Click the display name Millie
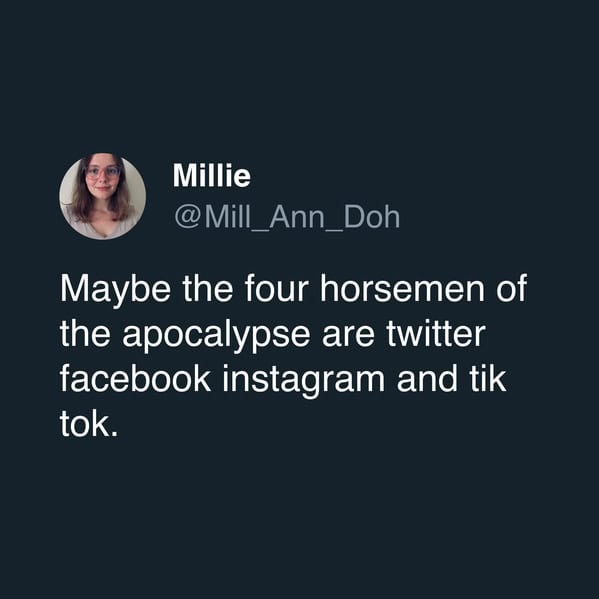The height and width of the screenshot is (599, 599). coord(212,176)
